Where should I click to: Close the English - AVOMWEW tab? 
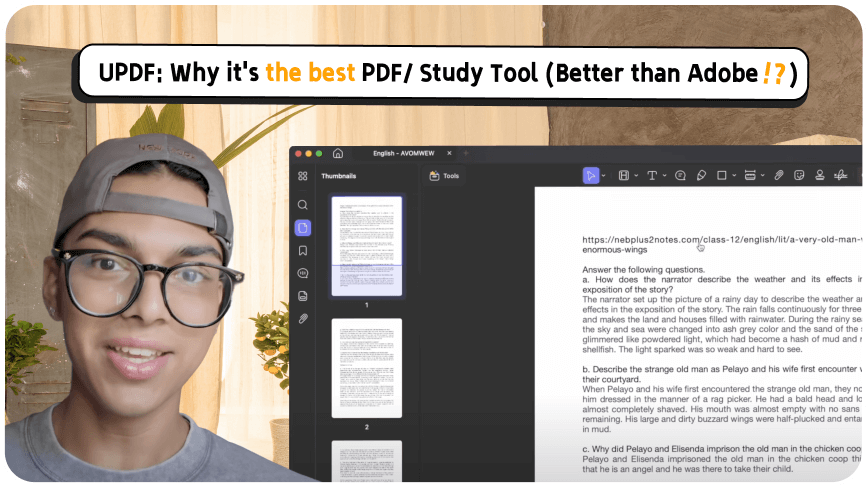pyautogui.click(x=449, y=153)
